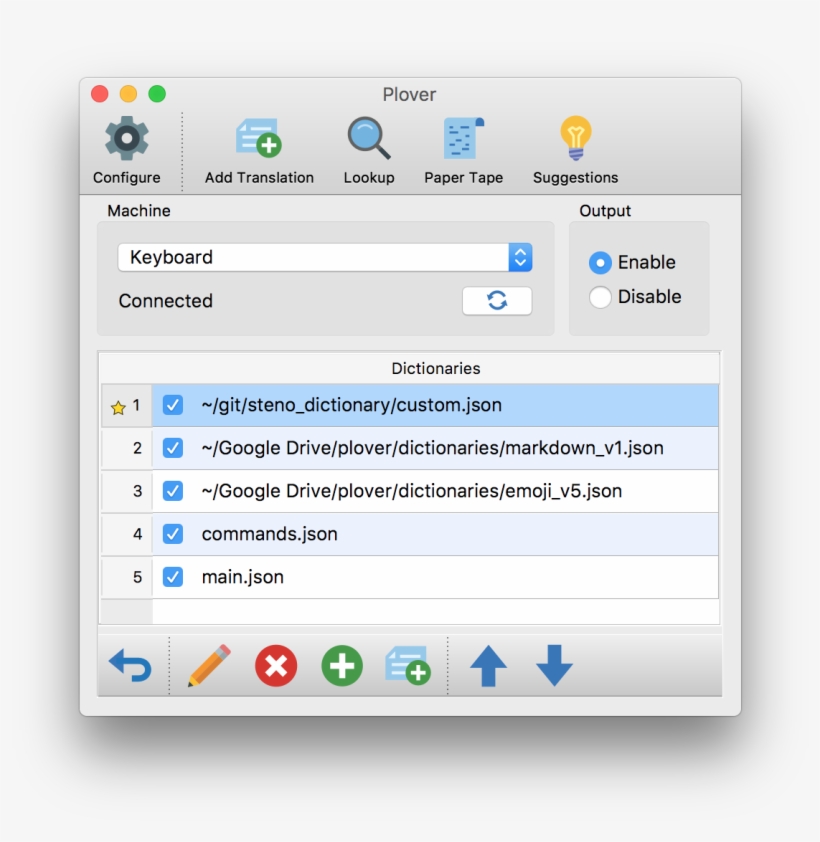The image size is (820, 842).
Task: Click add translation icon in bottom toolbar
Action: tap(408, 666)
